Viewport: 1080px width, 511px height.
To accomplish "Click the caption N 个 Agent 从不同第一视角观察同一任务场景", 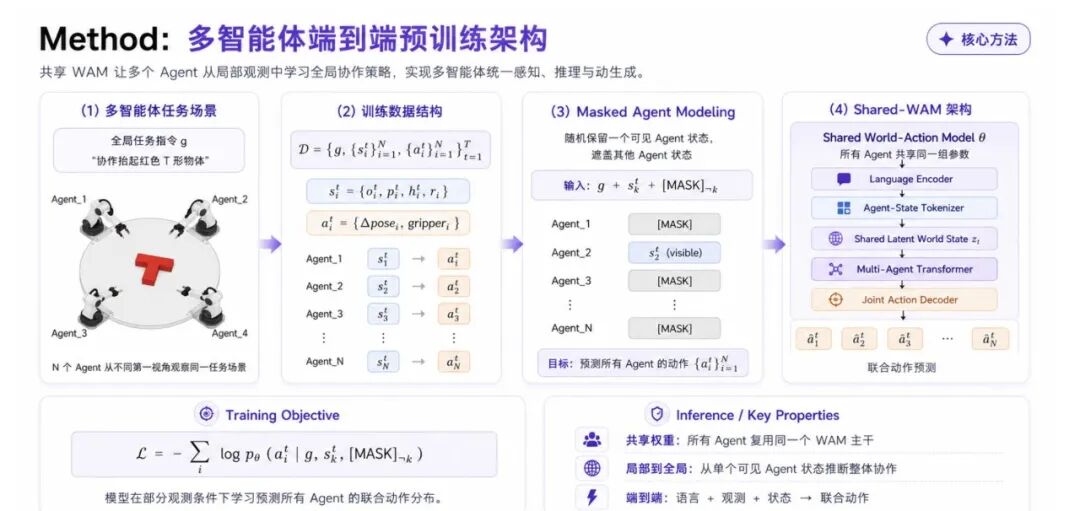I will pyautogui.click(x=149, y=367).
